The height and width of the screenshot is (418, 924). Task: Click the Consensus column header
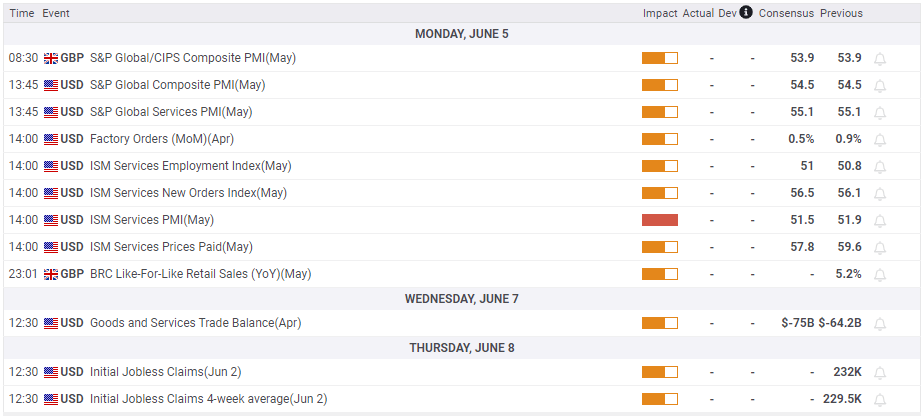point(785,13)
